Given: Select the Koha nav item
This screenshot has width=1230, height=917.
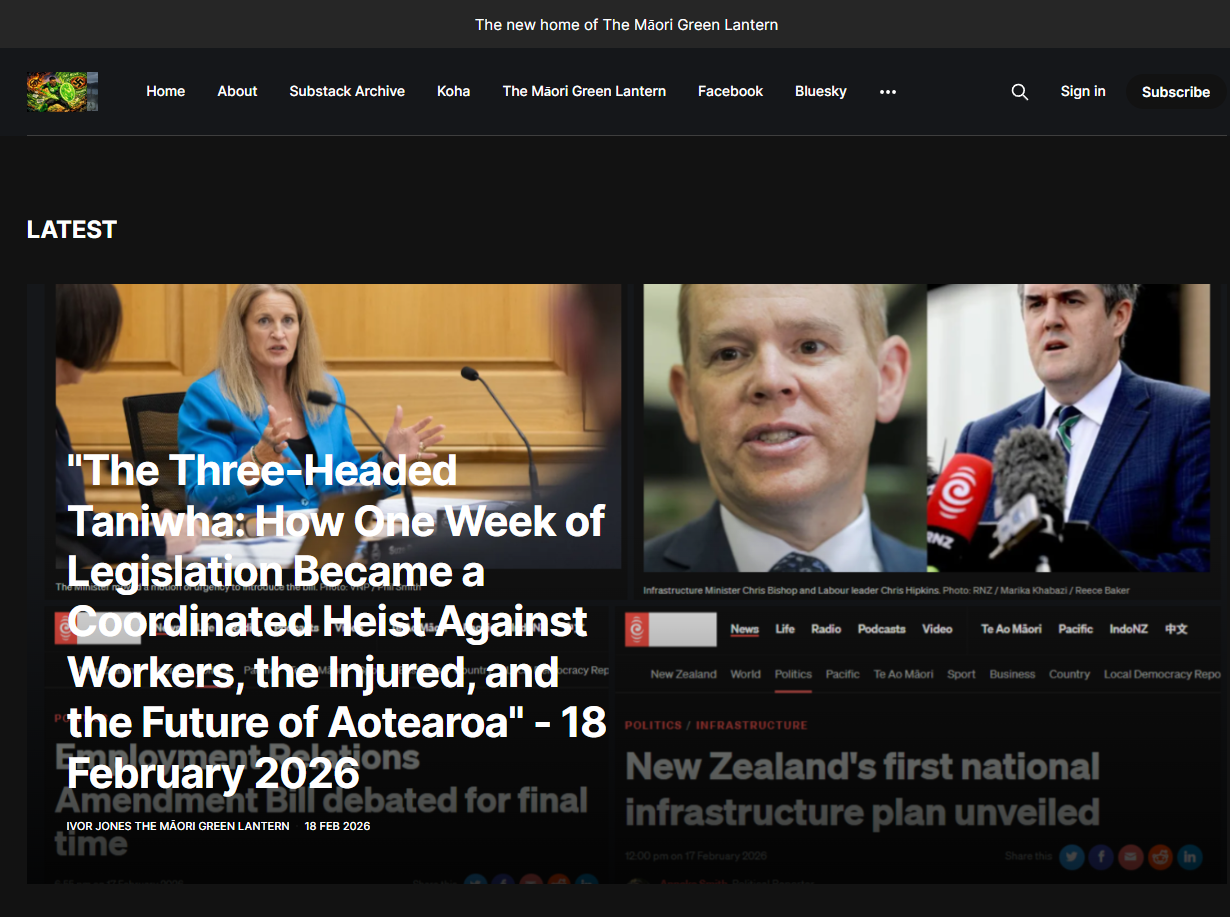Looking at the screenshot, I should point(454,91).
